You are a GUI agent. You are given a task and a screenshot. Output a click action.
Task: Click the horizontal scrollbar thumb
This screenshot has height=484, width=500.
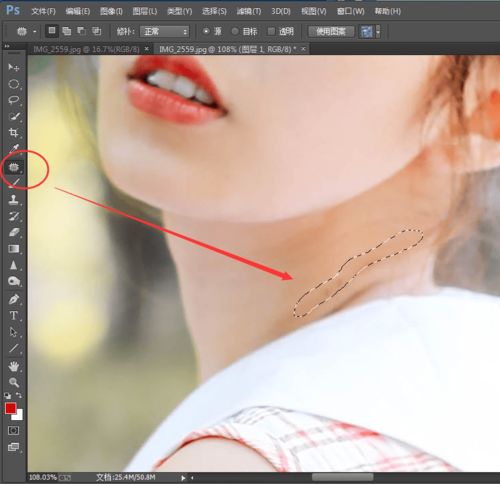(x=342, y=477)
